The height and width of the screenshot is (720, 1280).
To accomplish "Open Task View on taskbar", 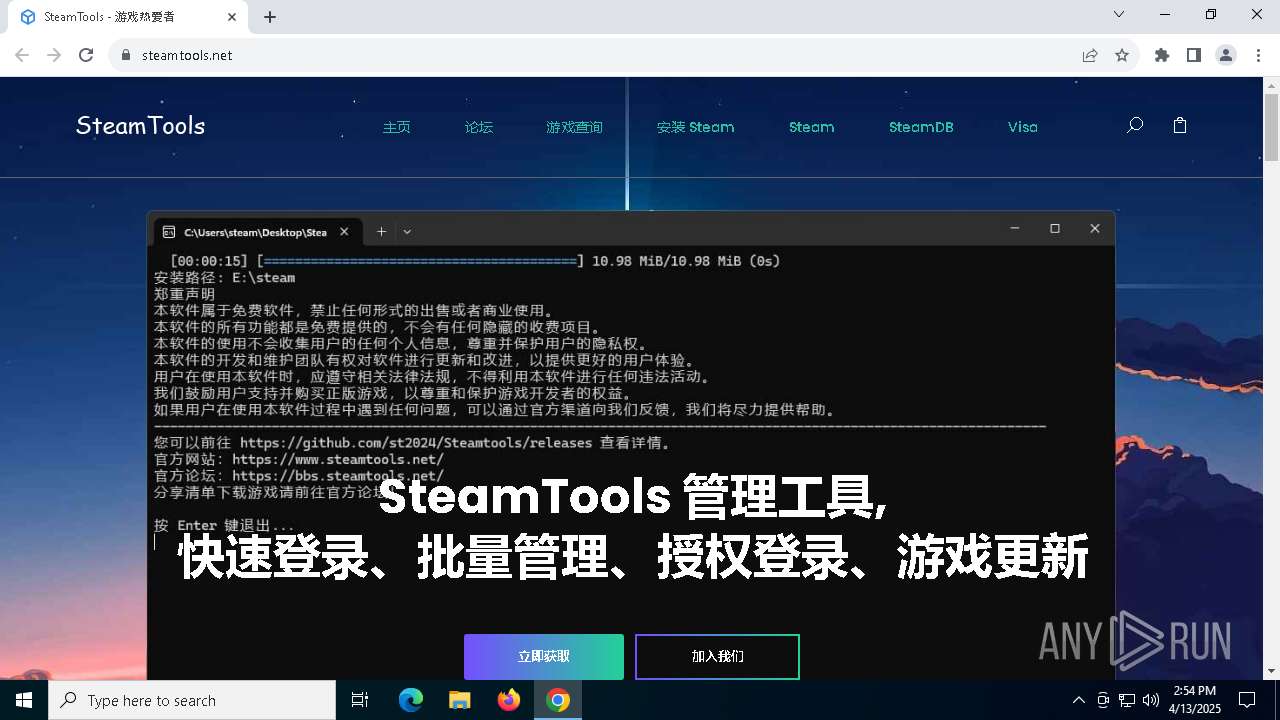I will [360, 700].
